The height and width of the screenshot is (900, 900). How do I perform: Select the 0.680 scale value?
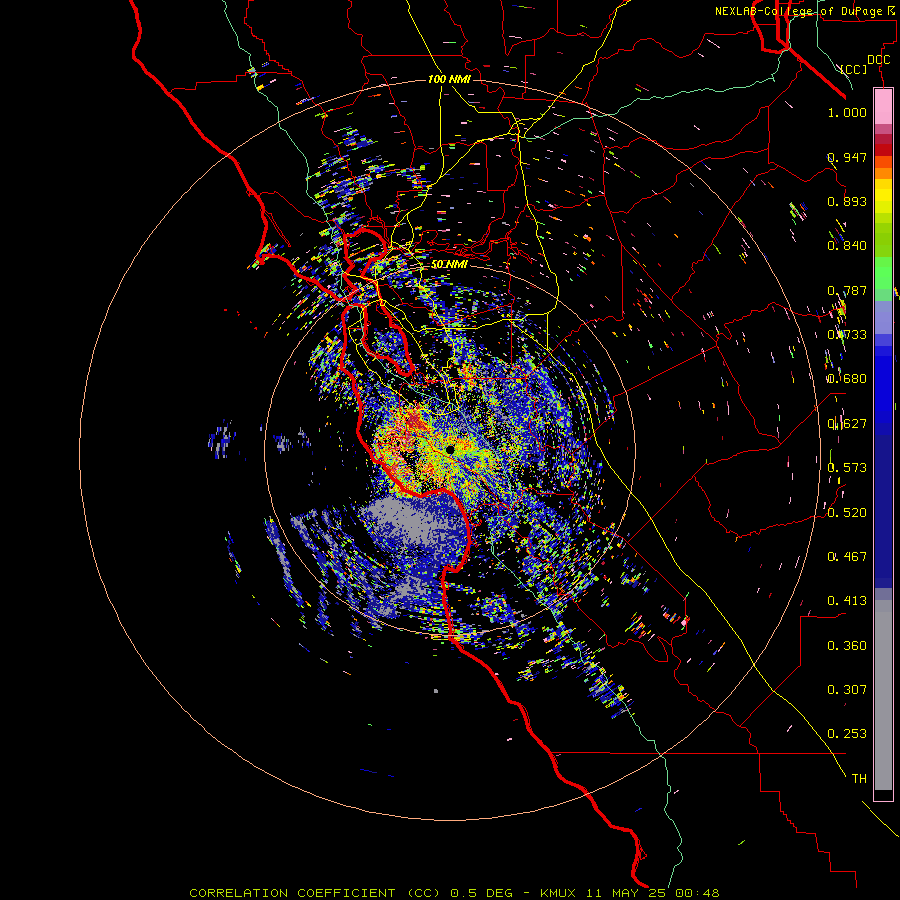(847, 379)
